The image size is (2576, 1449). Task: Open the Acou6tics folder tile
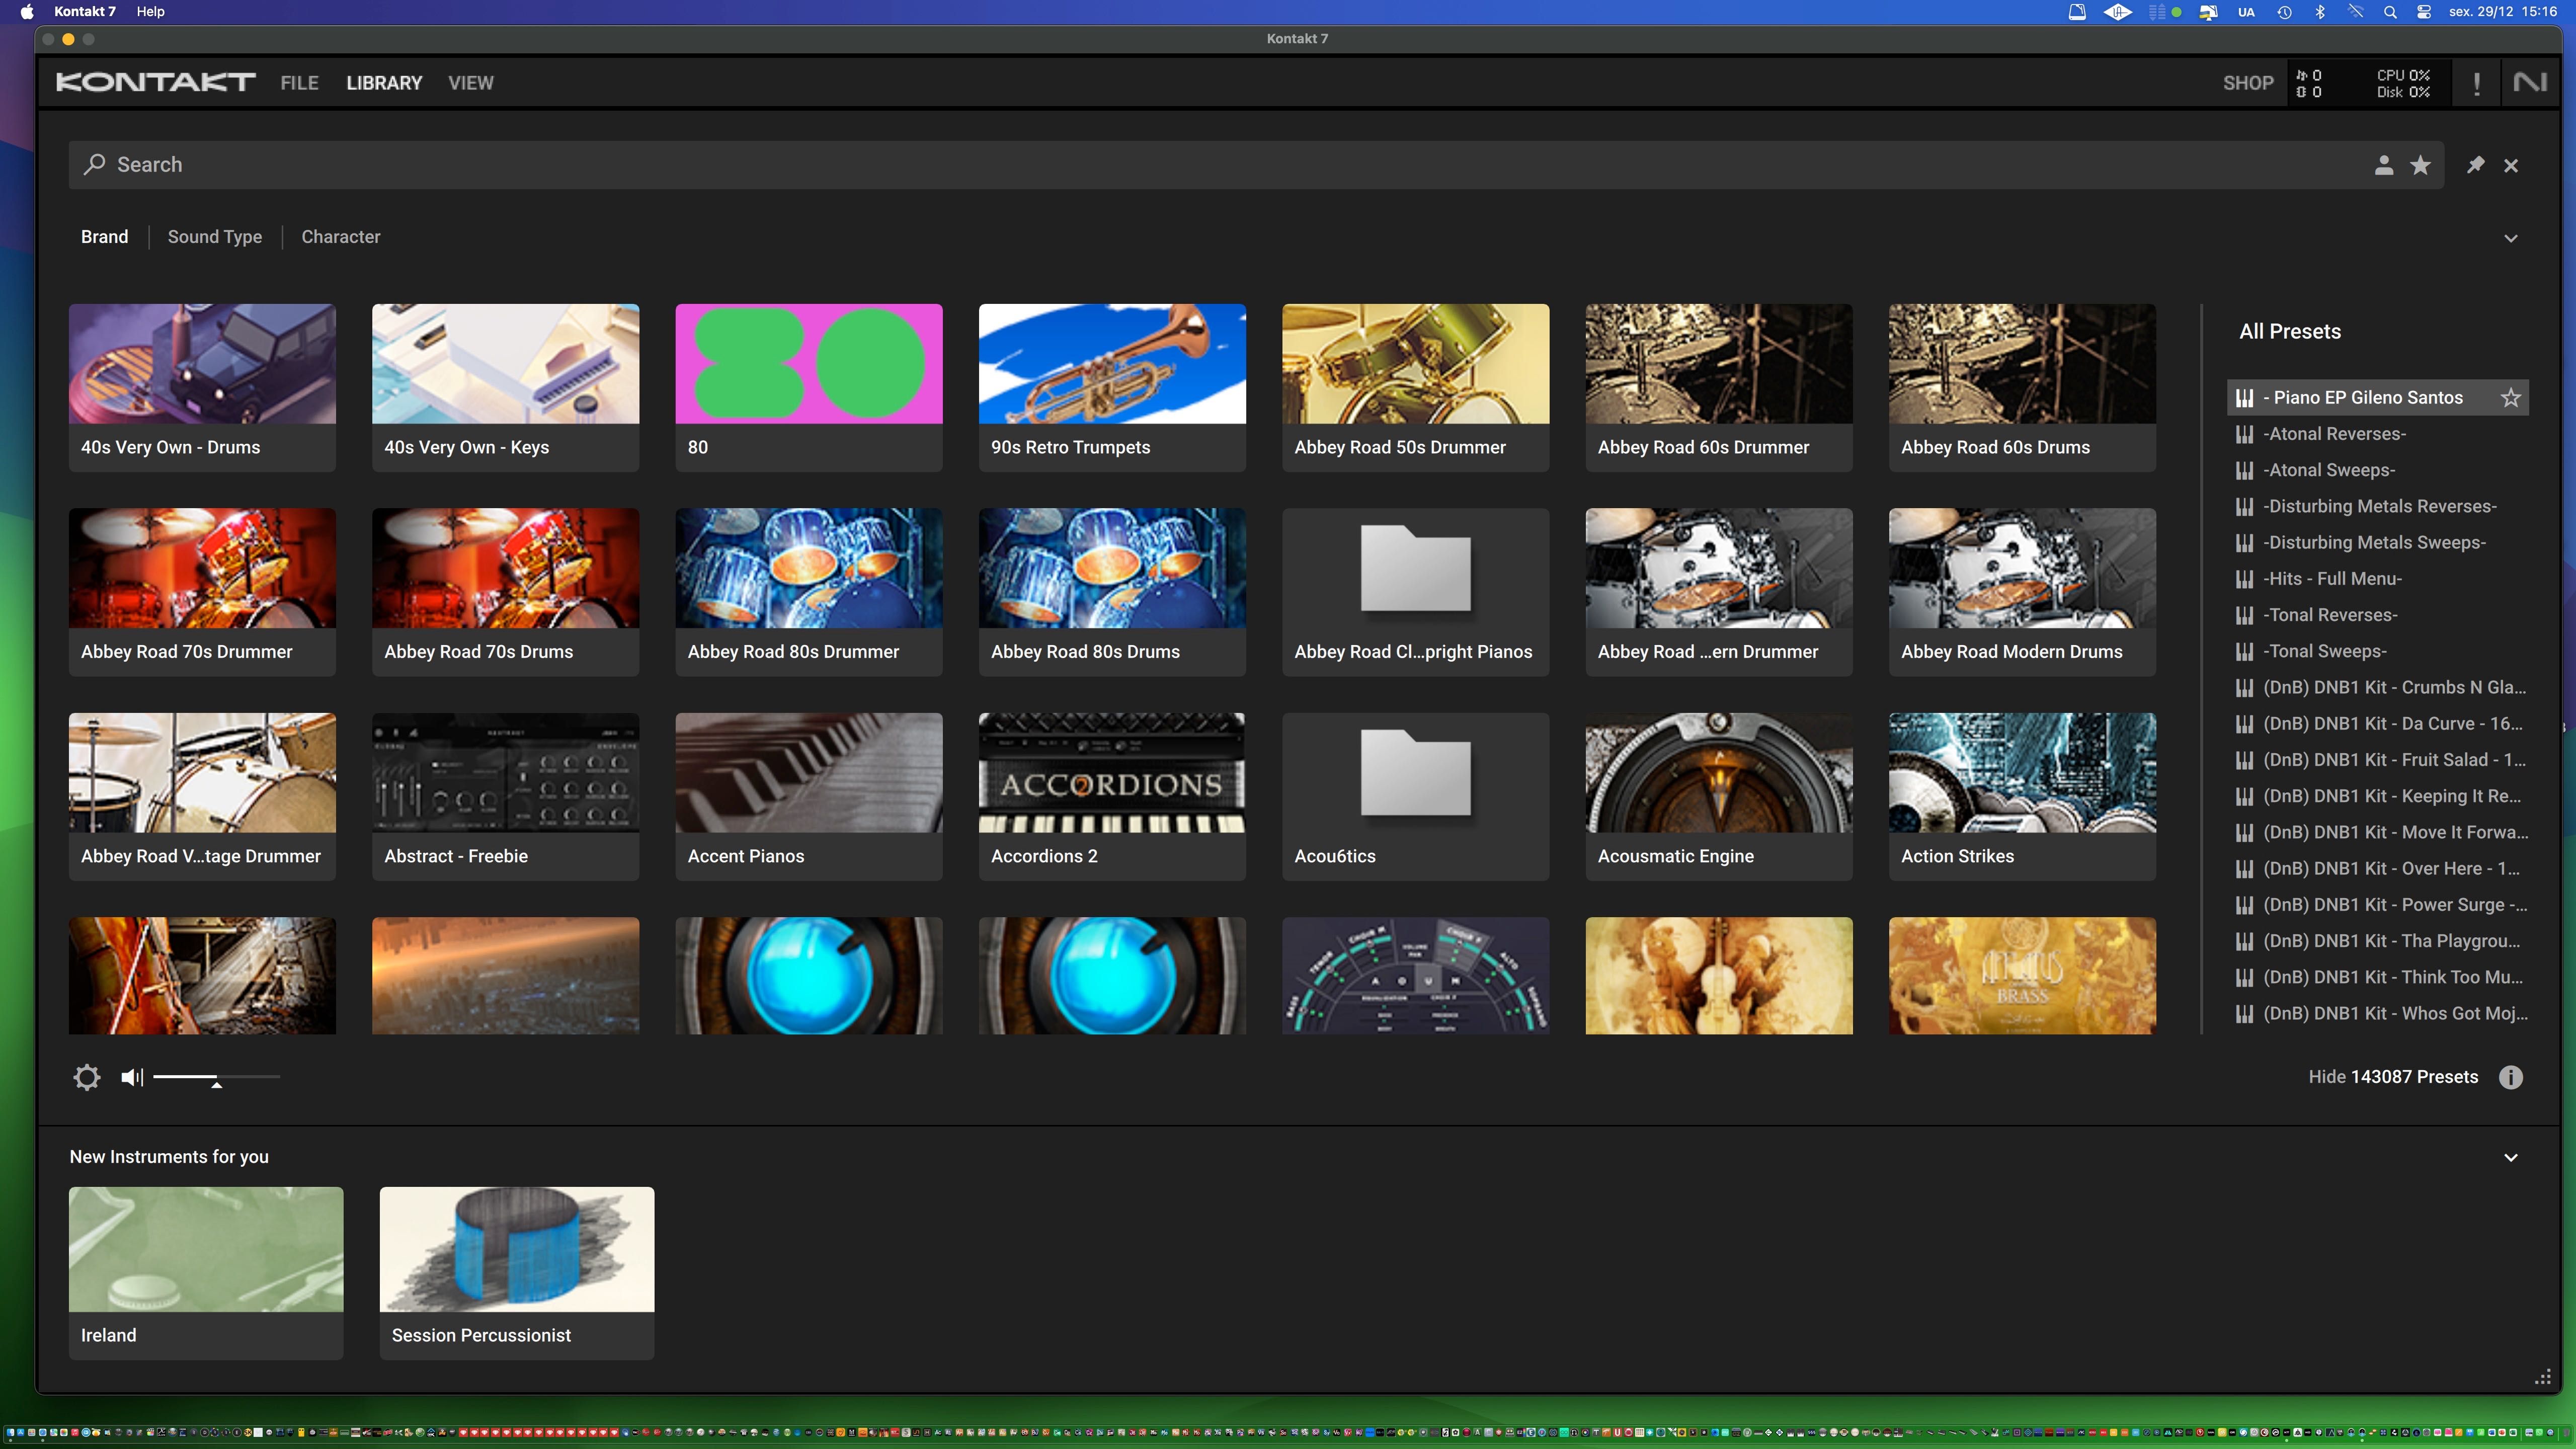(1416, 797)
